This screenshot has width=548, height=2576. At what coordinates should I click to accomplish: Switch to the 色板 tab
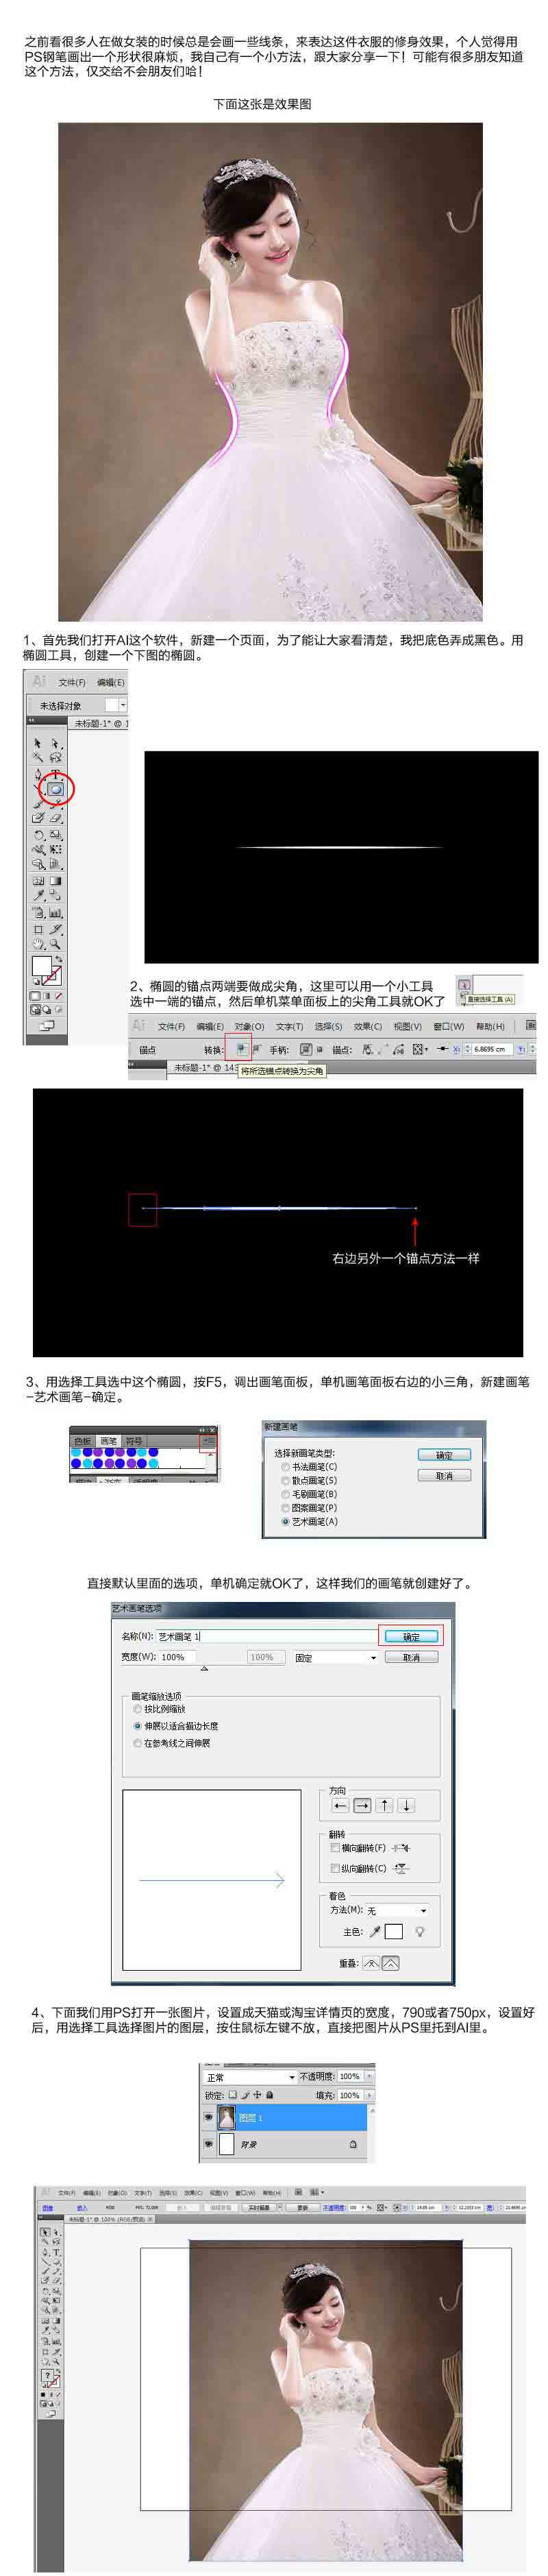(x=83, y=1441)
